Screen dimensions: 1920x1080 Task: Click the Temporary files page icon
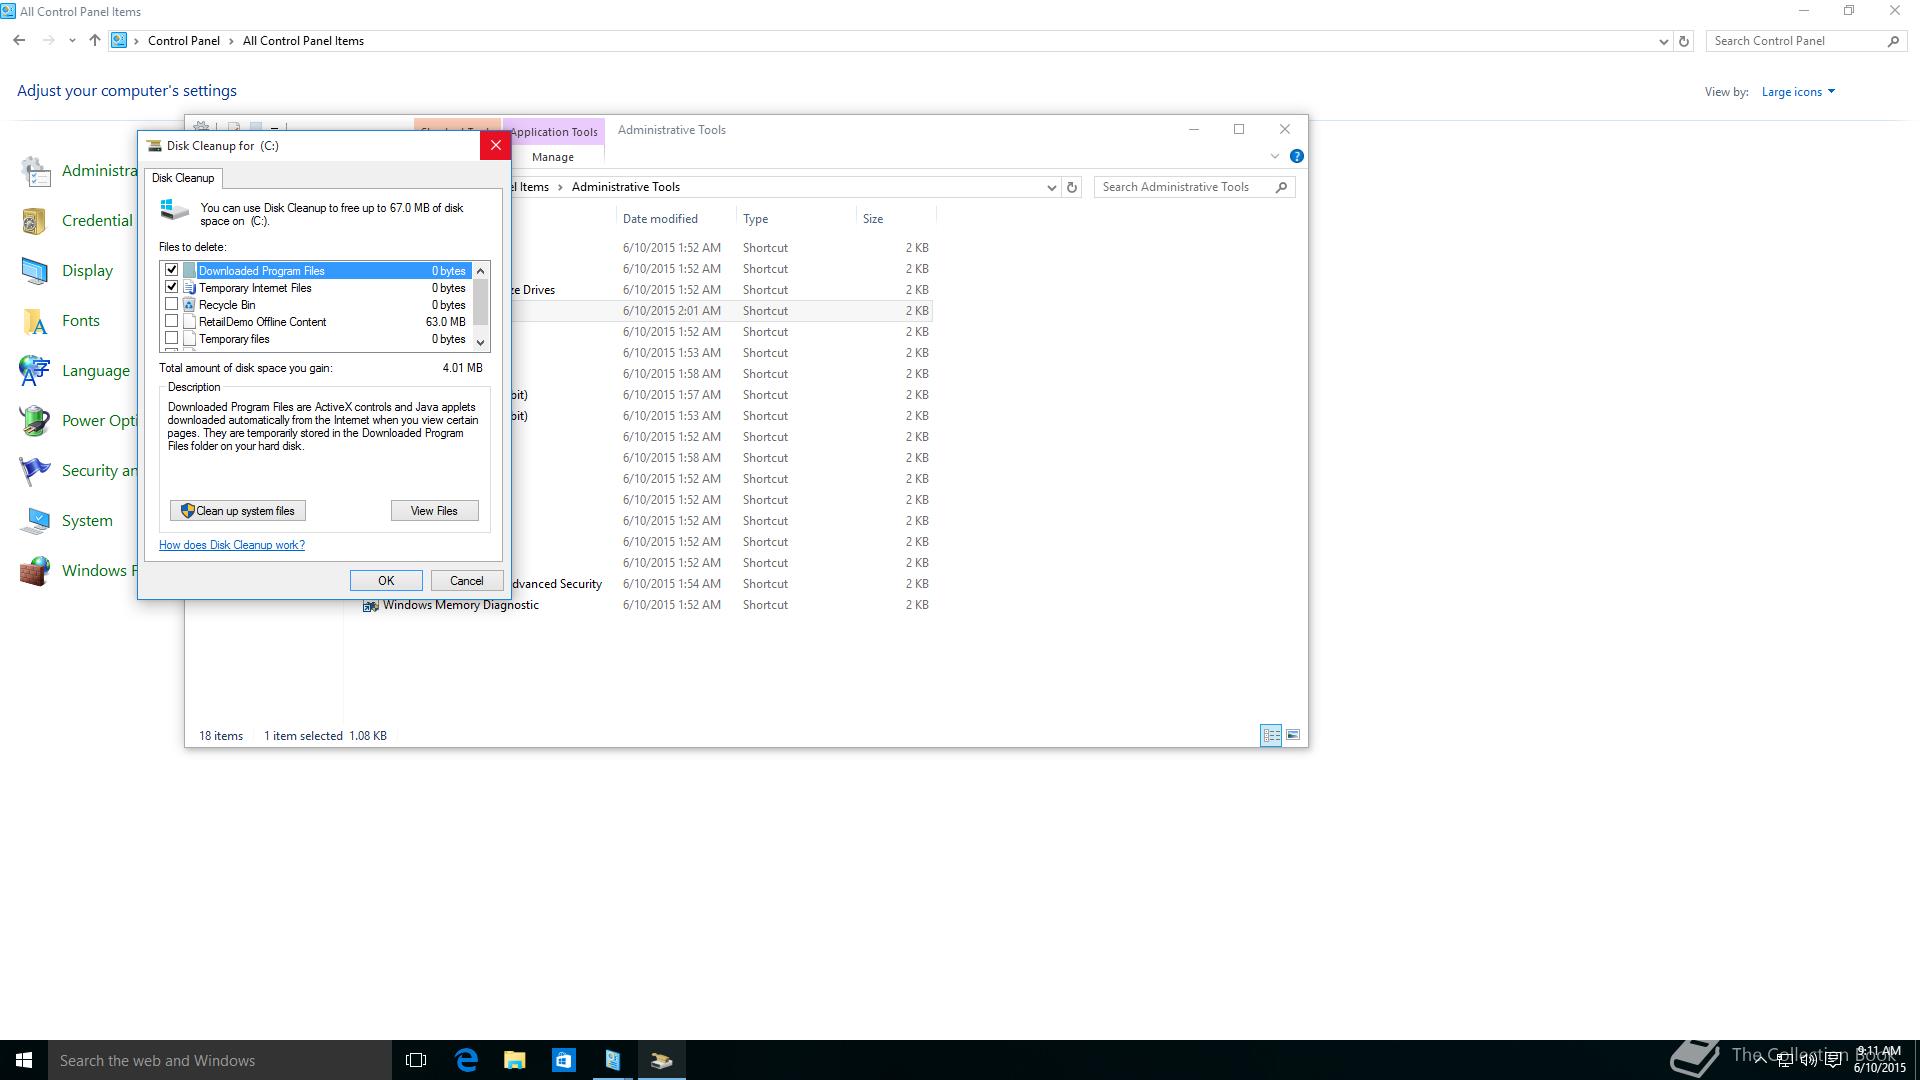click(189, 339)
